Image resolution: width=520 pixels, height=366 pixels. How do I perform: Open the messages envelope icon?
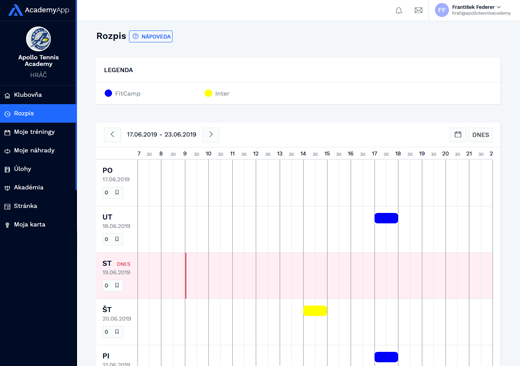[x=418, y=10]
